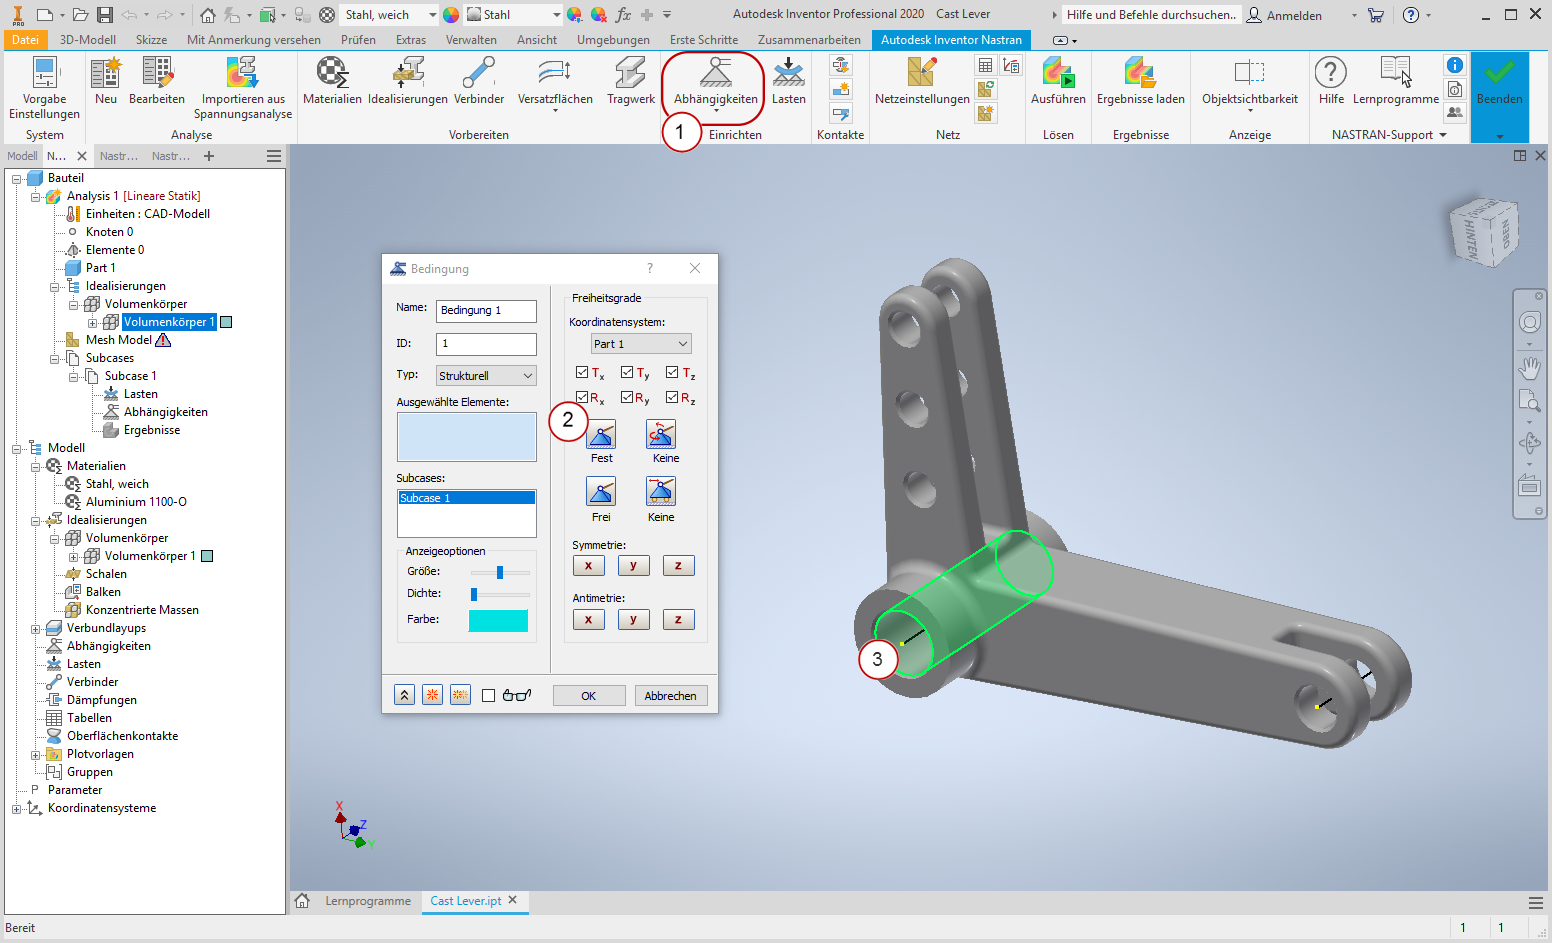Toggle the Rx degree of freedom checkbox

tap(582, 398)
